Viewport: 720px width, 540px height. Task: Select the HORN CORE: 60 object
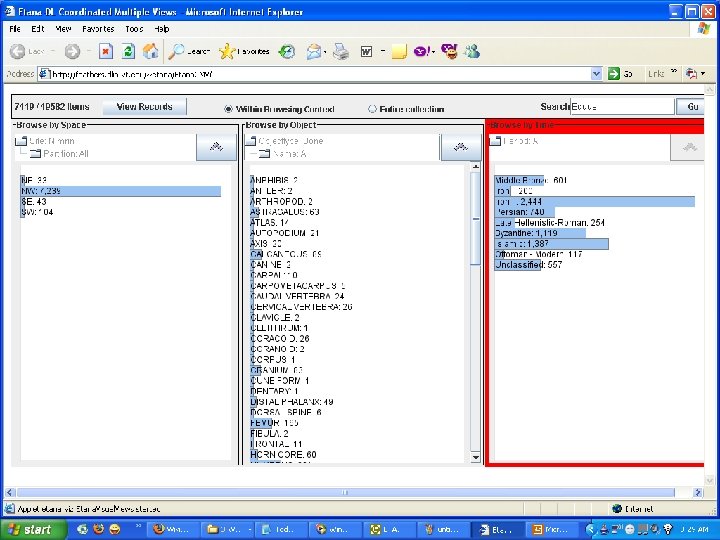click(x=283, y=455)
